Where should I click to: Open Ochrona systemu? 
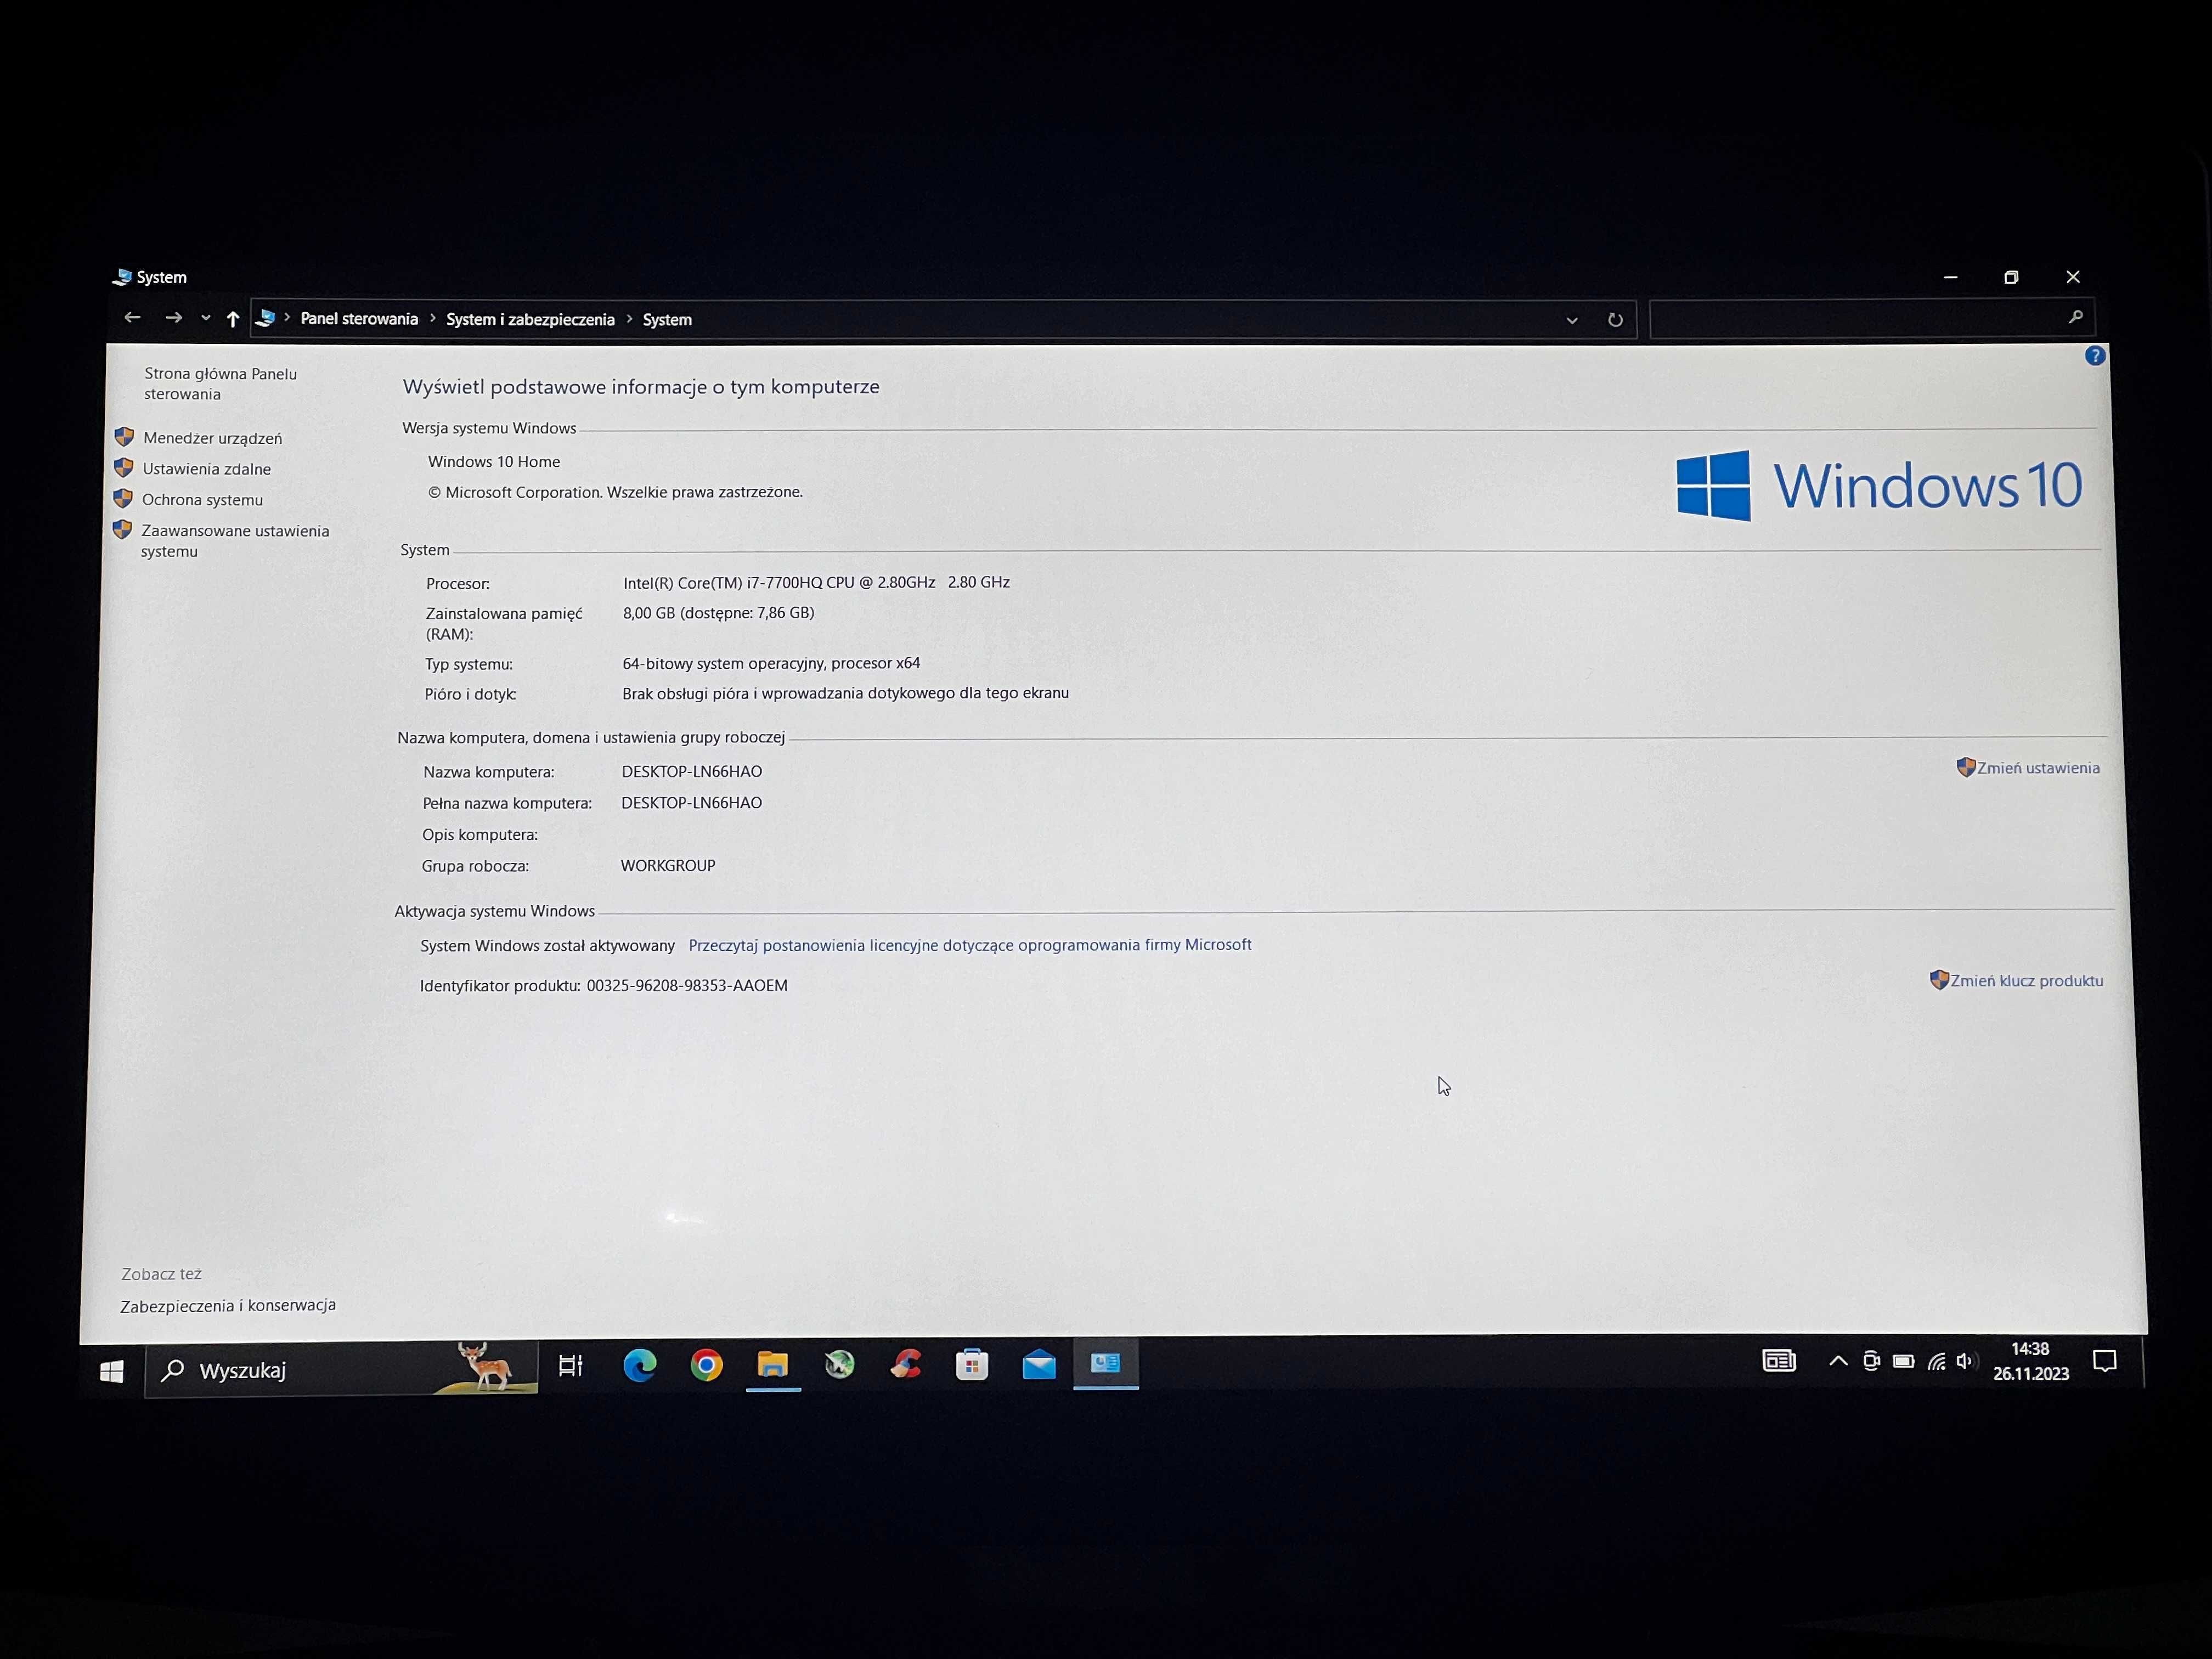[x=202, y=500]
